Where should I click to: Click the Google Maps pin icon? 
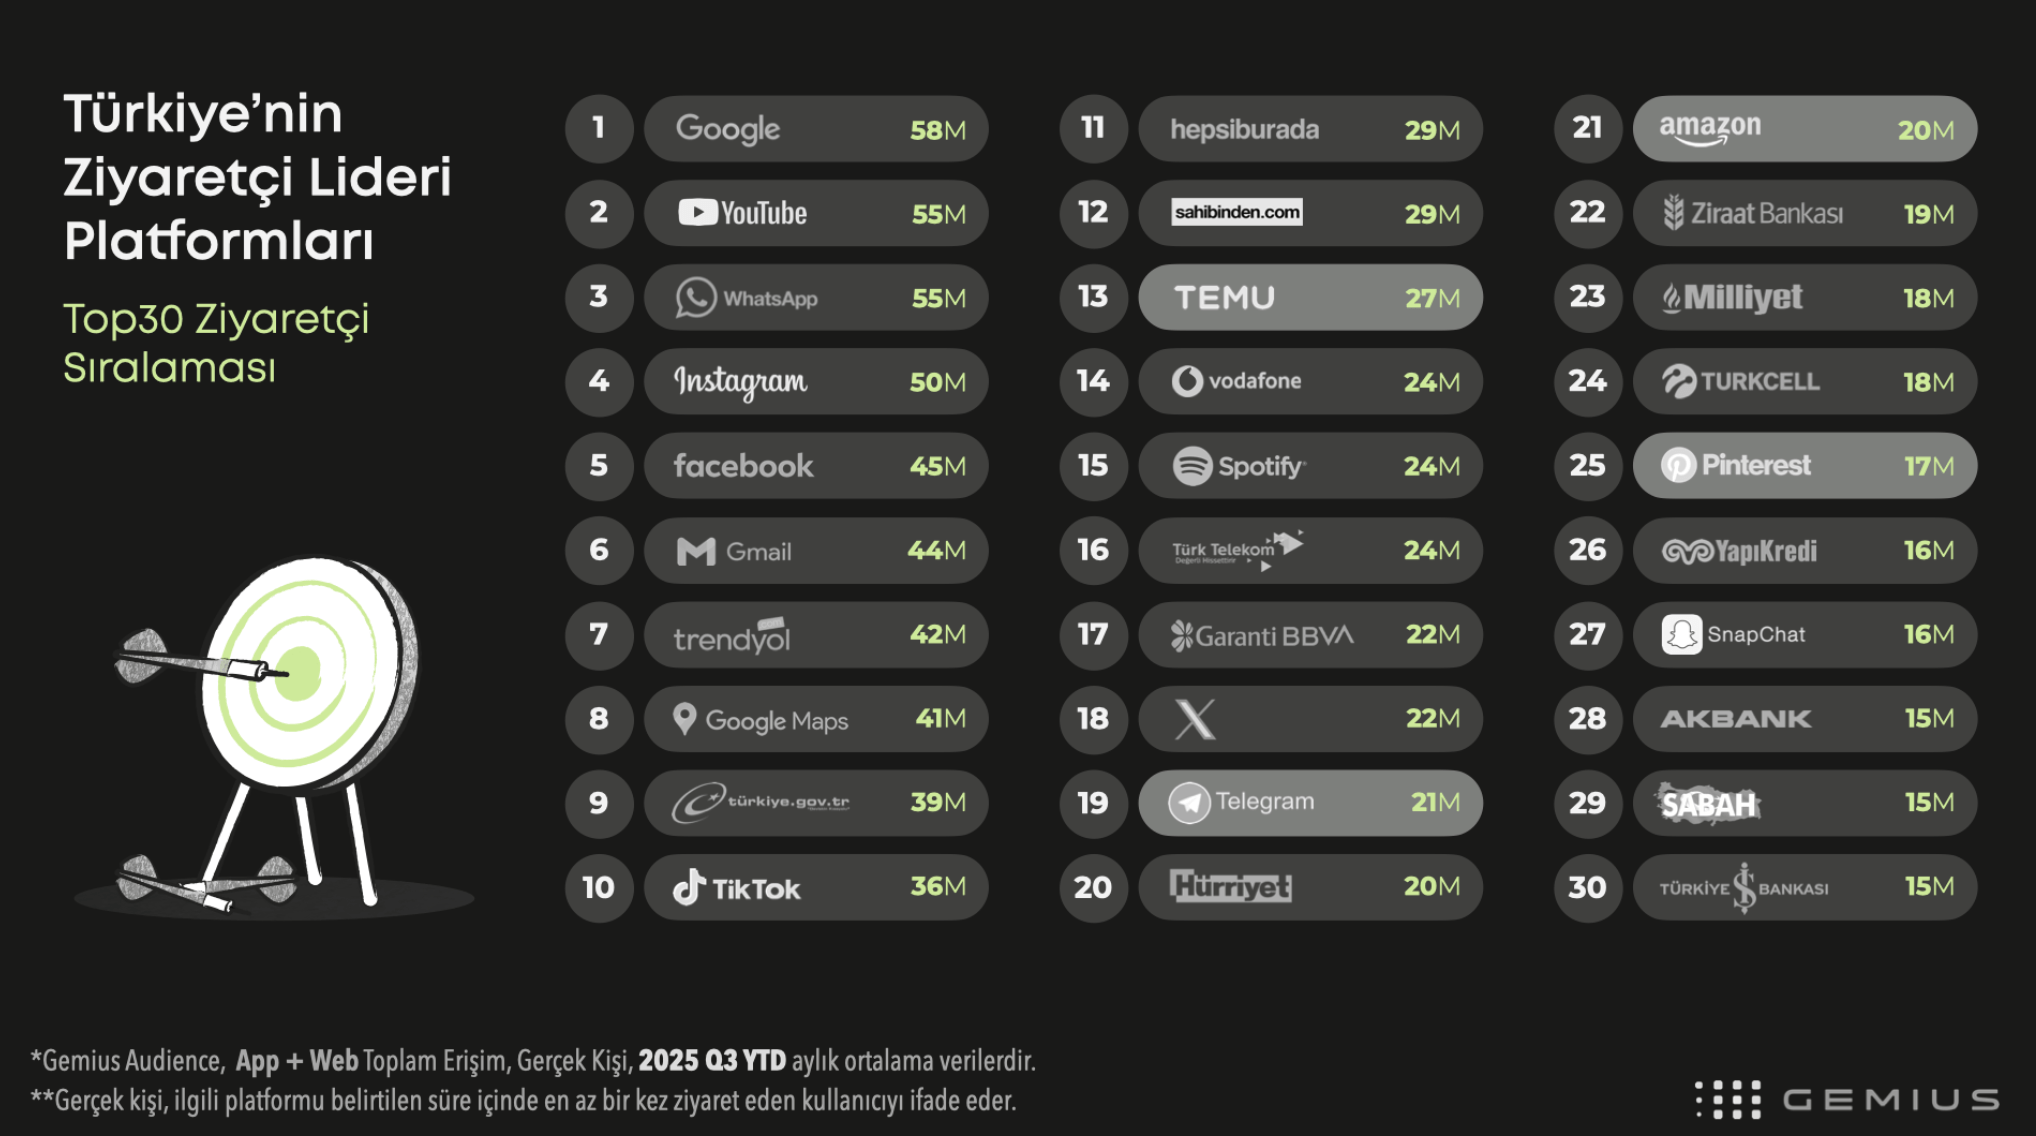click(x=685, y=719)
